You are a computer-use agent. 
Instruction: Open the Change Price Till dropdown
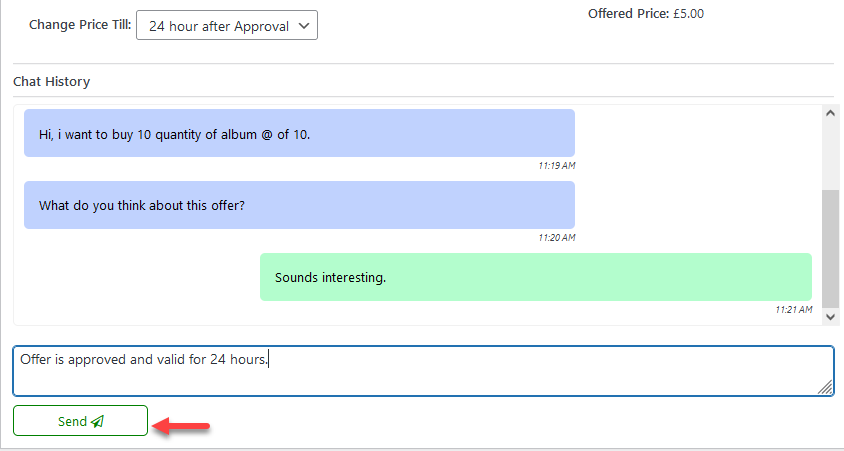pos(226,26)
